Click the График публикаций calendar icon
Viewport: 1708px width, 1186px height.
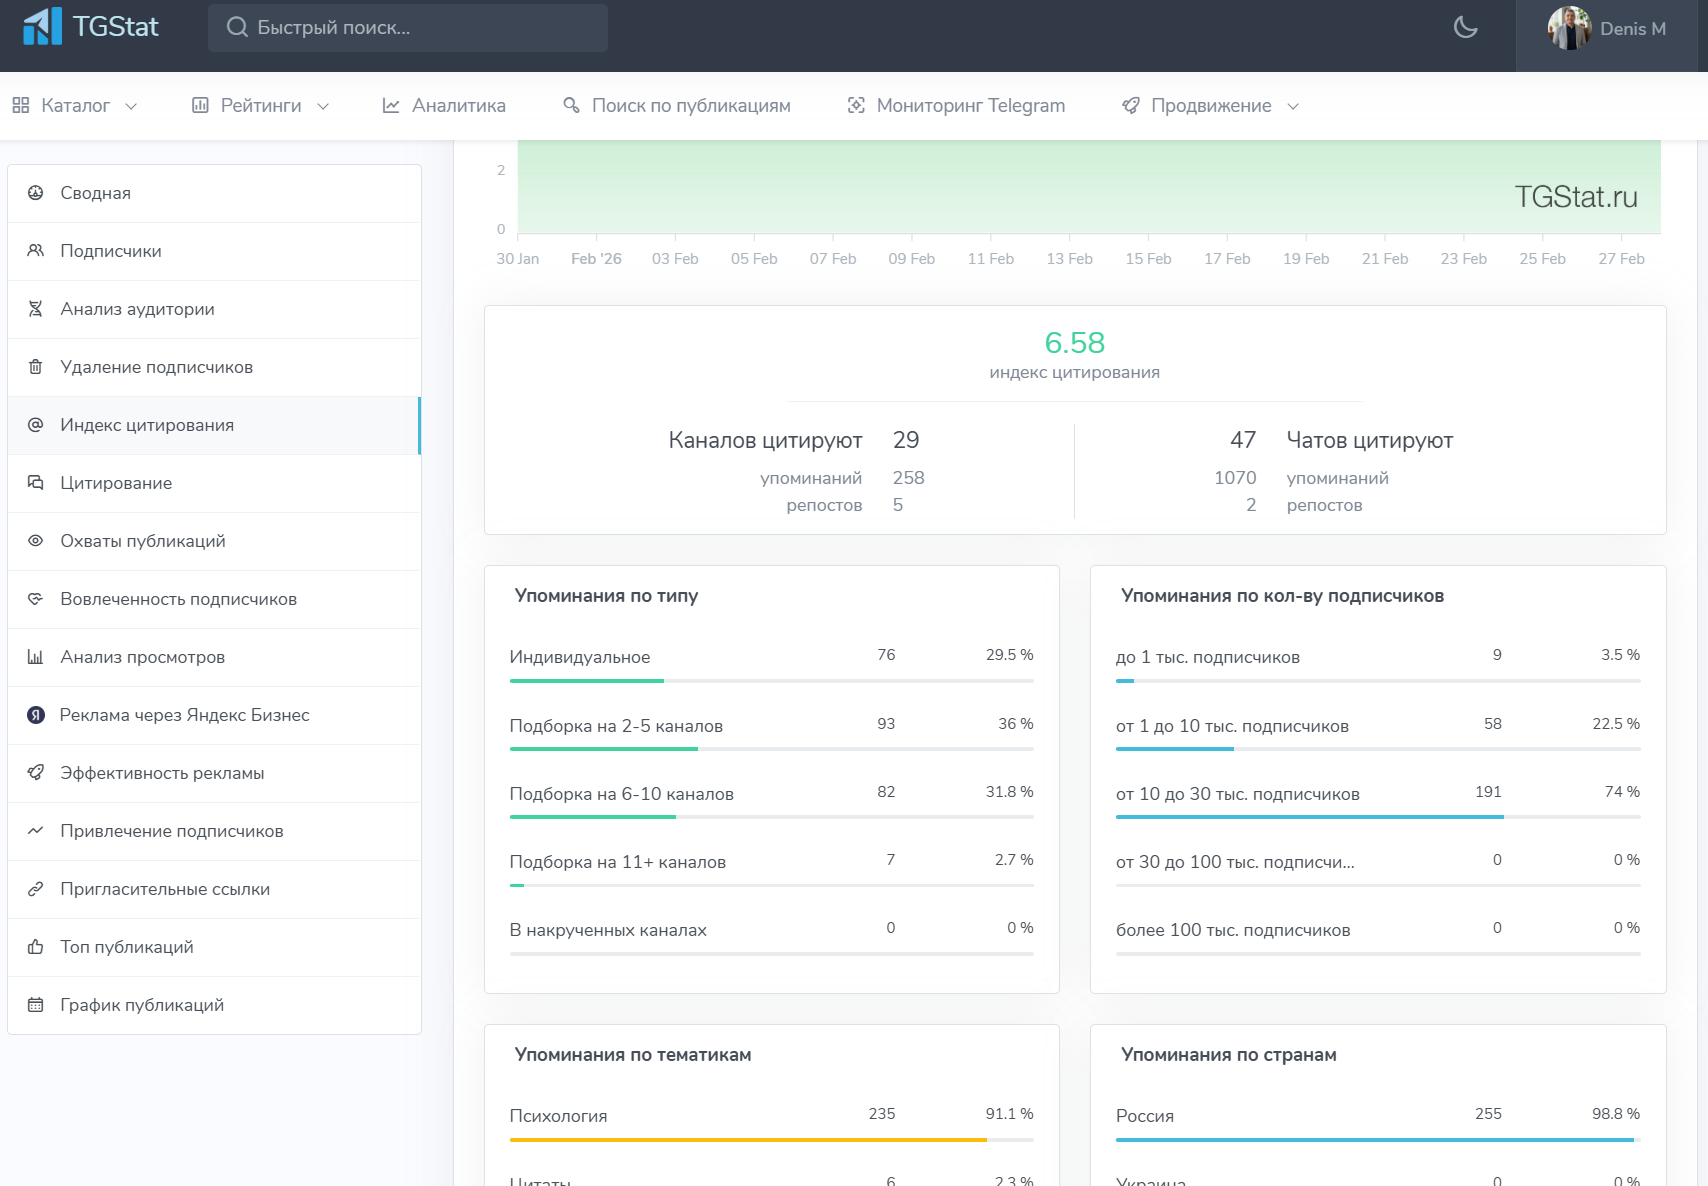(36, 1005)
